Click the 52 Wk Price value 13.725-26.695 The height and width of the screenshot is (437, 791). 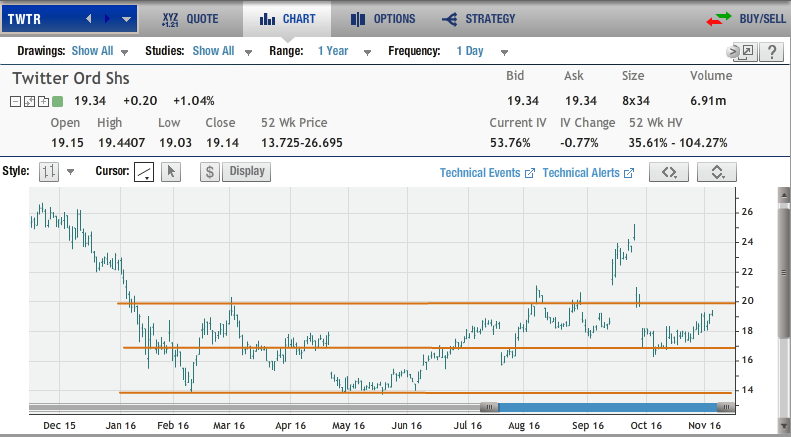click(302, 143)
